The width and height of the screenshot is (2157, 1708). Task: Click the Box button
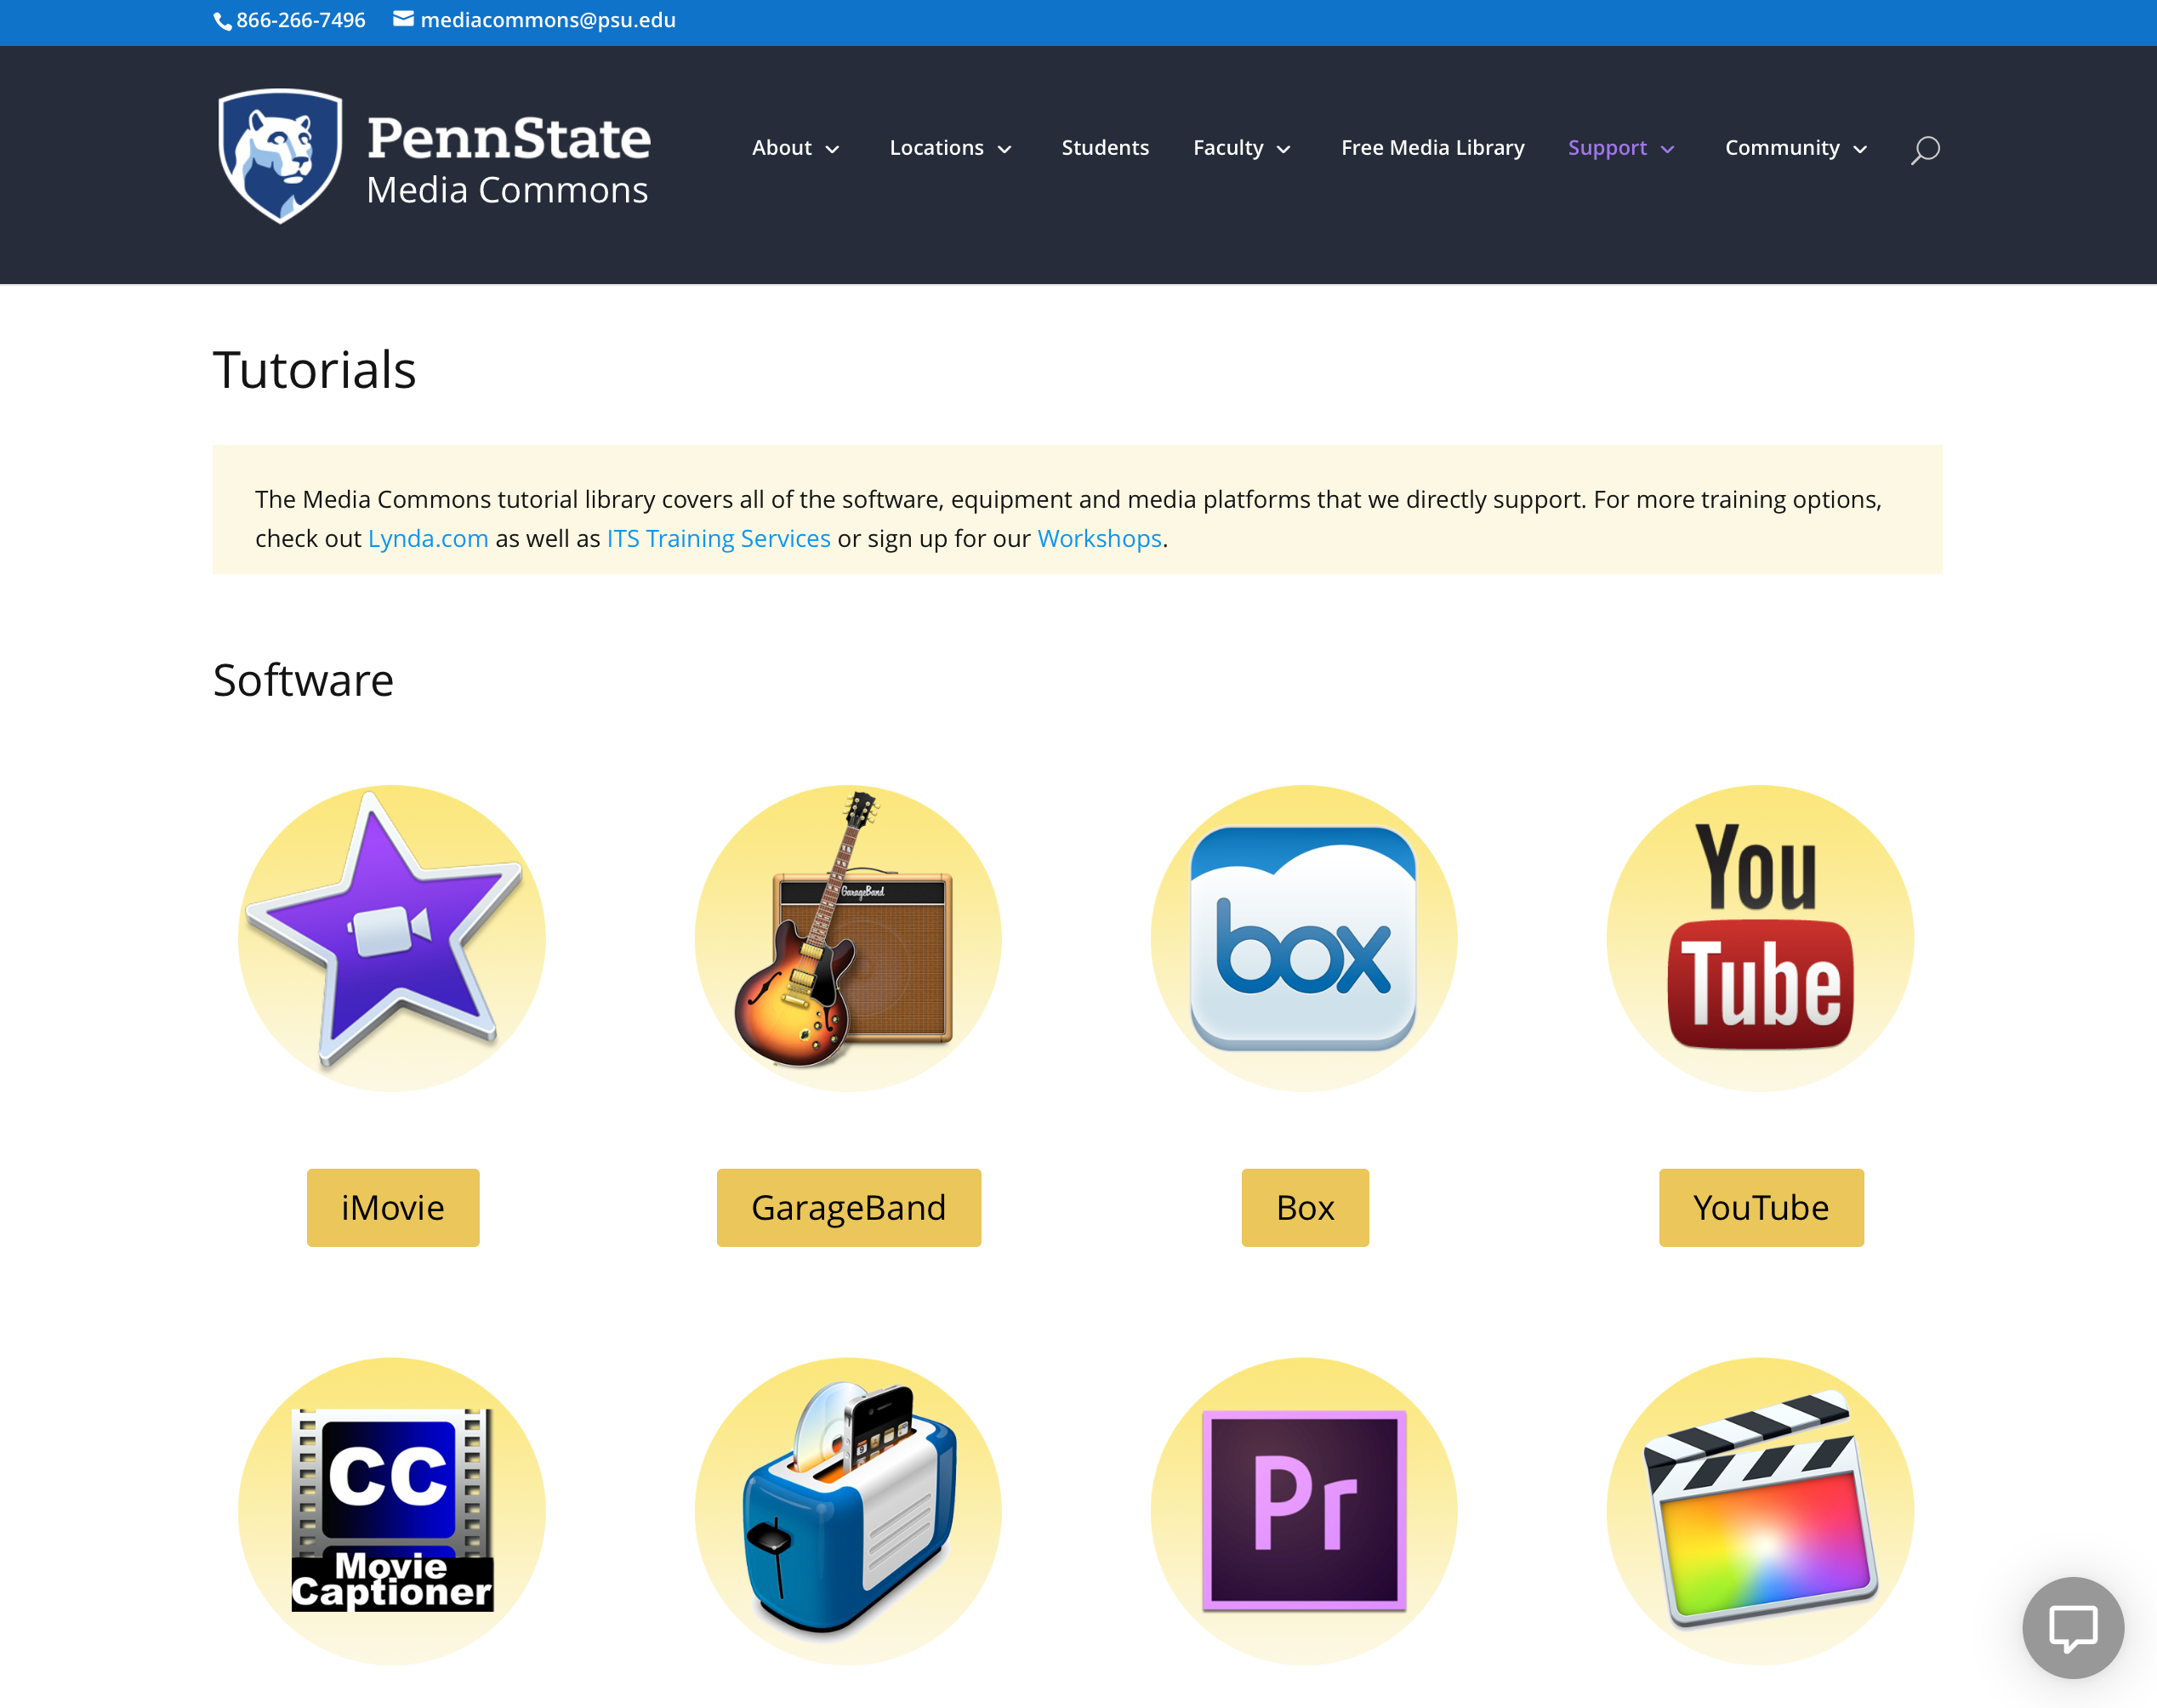(x=1305, y=1207)
